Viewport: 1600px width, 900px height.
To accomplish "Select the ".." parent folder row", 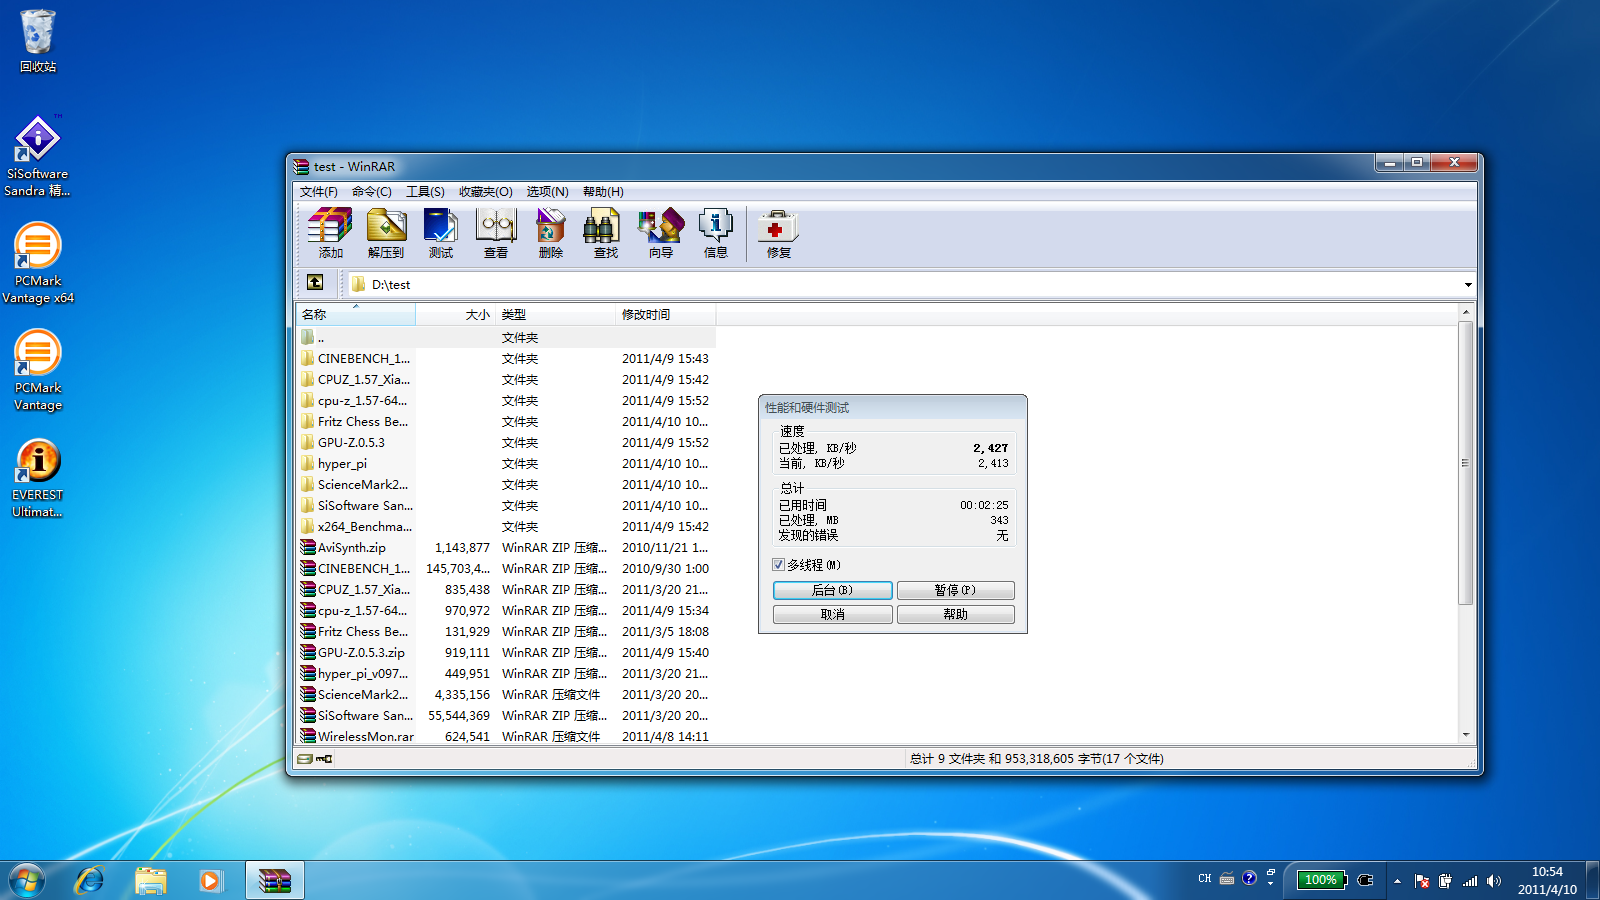I will [x=505, y=337].
